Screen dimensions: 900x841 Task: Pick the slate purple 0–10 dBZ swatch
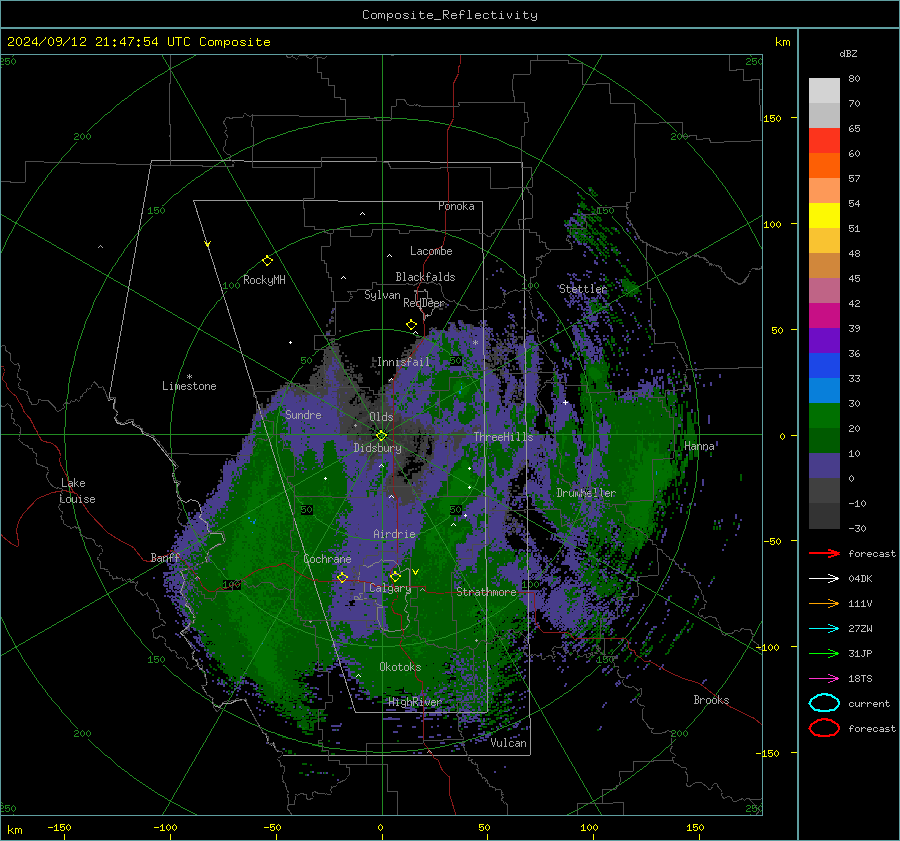(824, 466)
